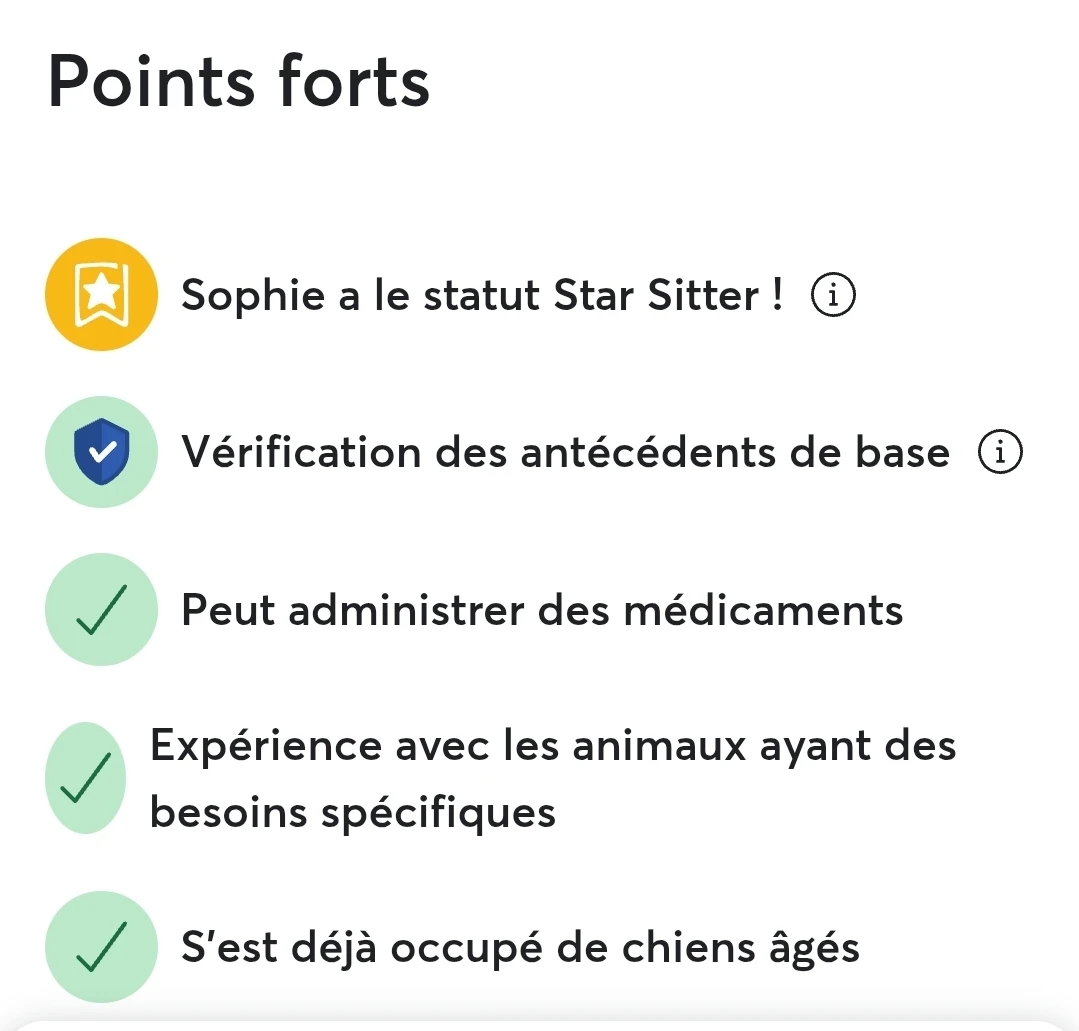Select the 'Vérification des antécédents de base' text
Viewport: 1079px width, 1031px height.
(x=565, y=452)
